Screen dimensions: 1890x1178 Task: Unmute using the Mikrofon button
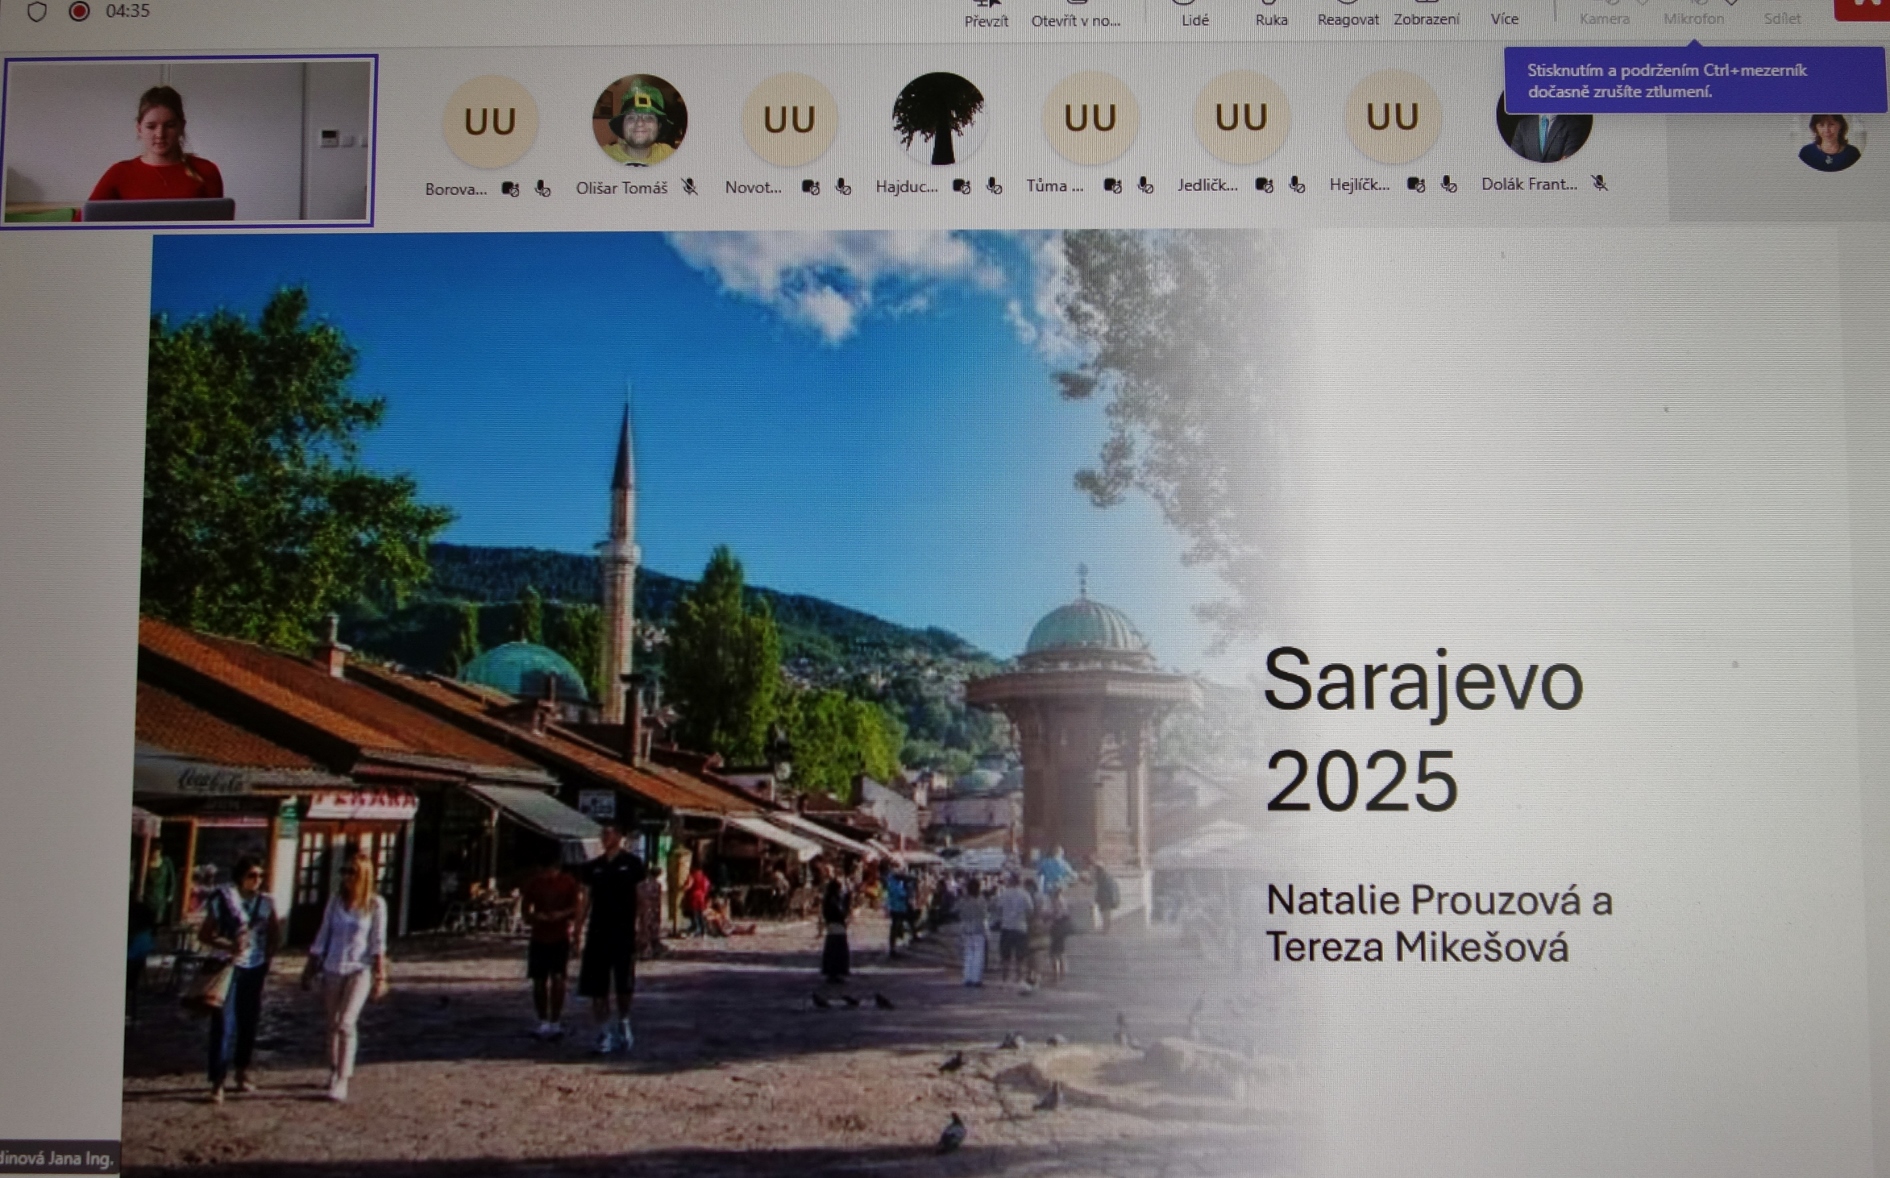1693,14
